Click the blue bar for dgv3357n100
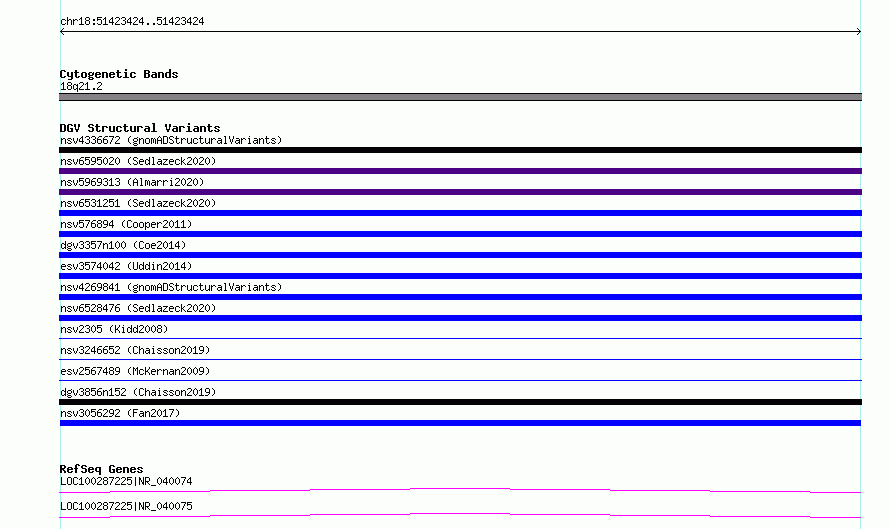 [x=460, y=255]
